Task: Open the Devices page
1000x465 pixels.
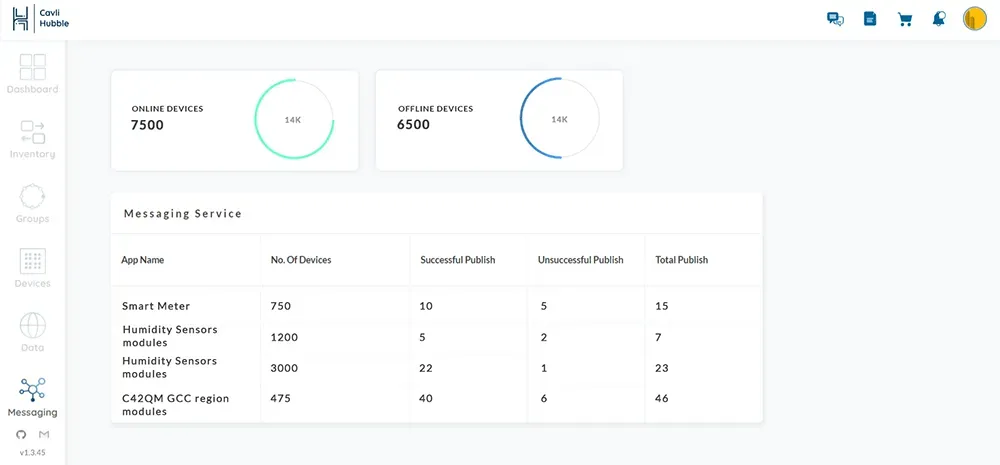Action: click(33, 268)
